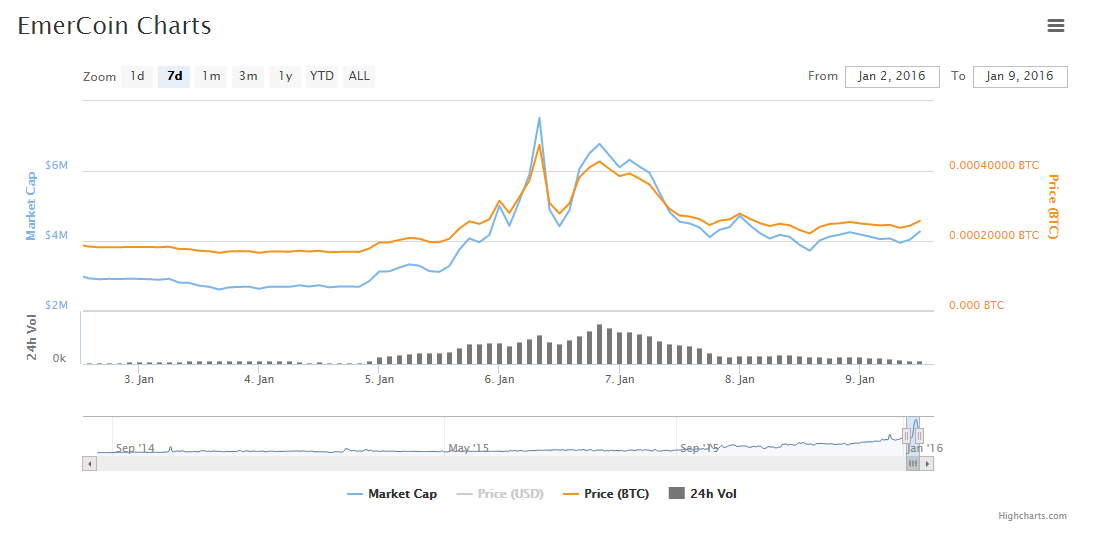Click the navigator right scroll arrow
Screen dimensions: 1095x535
click(x=927, y=463)
